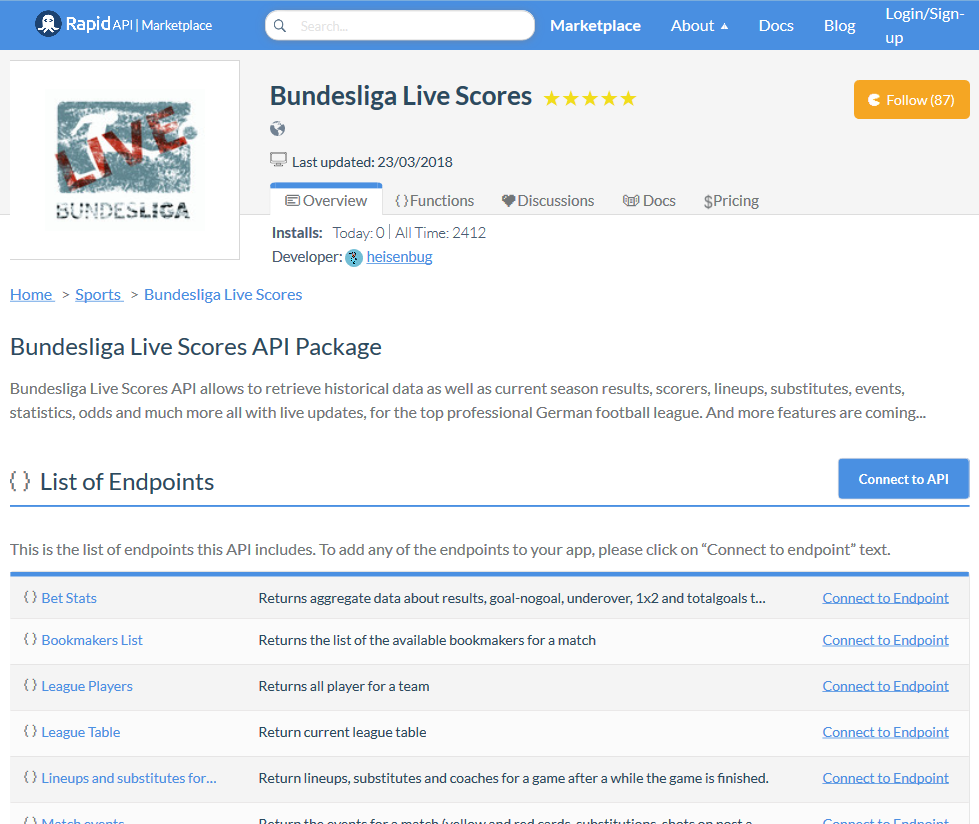Click the monitor icon beside Last updated
The image size is (979, 824).
(x=278, y=160)
